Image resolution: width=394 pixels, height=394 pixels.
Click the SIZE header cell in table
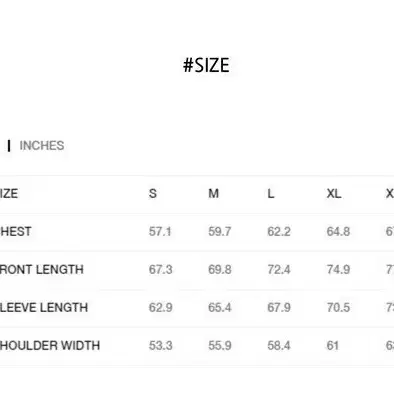pos(9,193)
